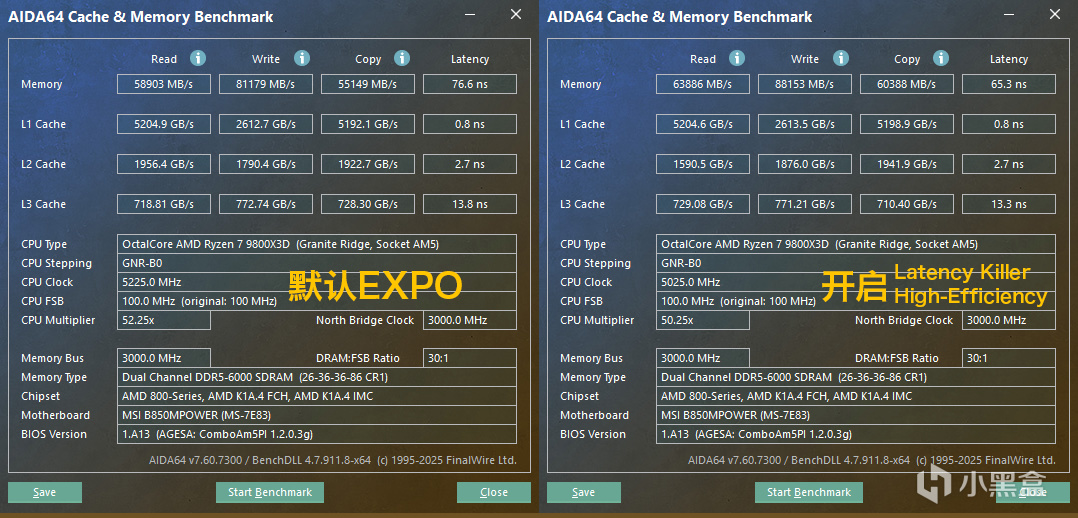The height and width of the screenshot is (518, 1078).
Task: Click Start Benchmark in right AIDA64 window
Action: pos(808,492)
